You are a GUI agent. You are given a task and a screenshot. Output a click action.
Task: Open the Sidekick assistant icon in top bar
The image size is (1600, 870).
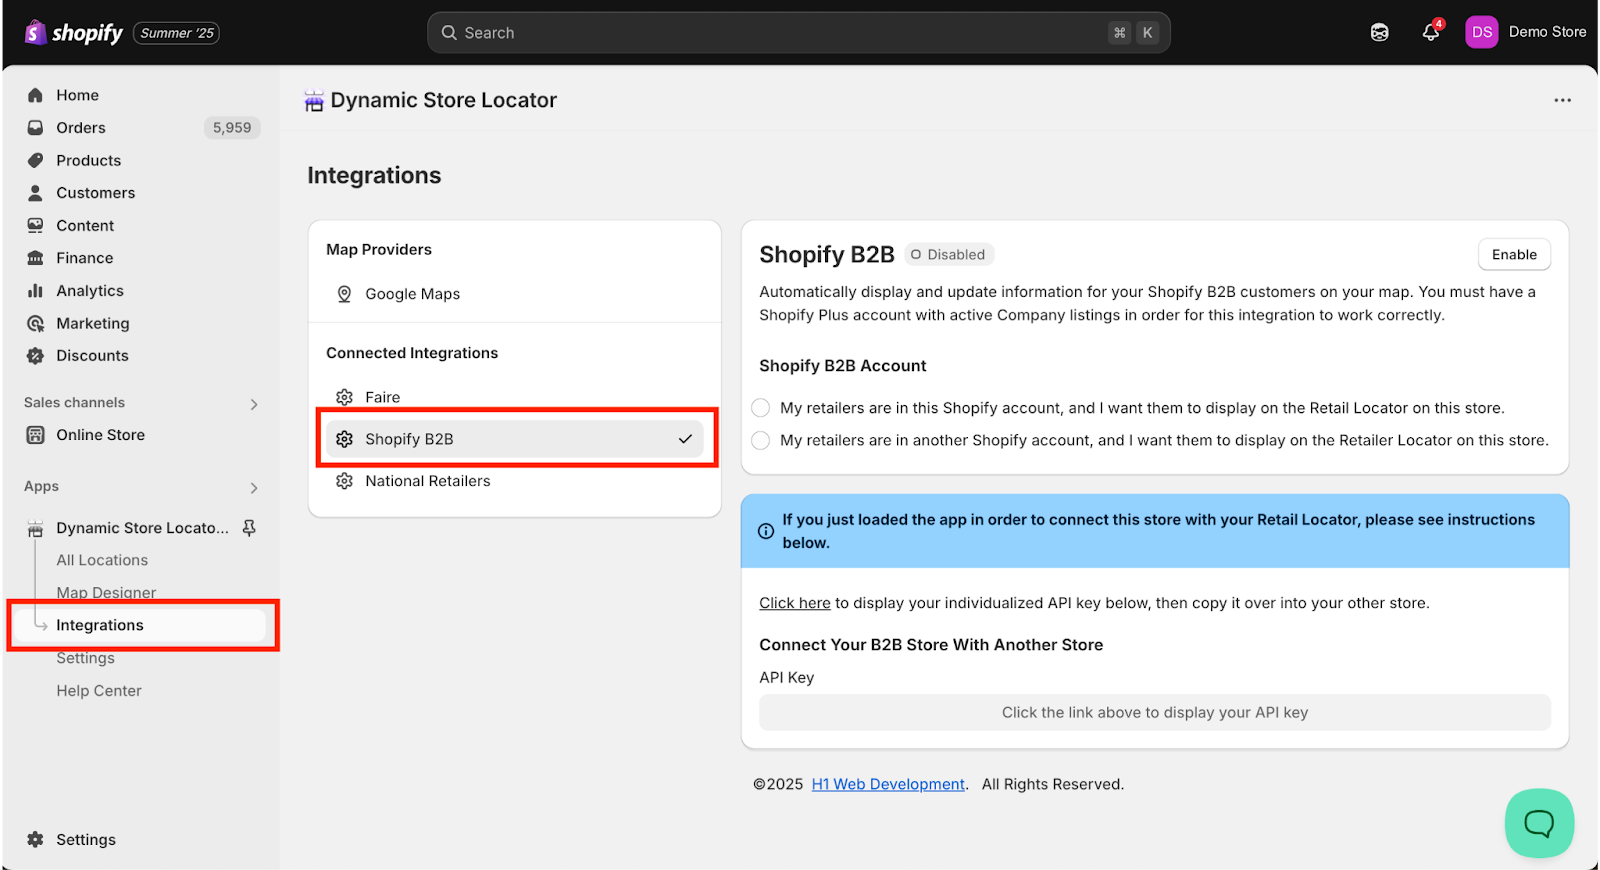click(1380, 33)
